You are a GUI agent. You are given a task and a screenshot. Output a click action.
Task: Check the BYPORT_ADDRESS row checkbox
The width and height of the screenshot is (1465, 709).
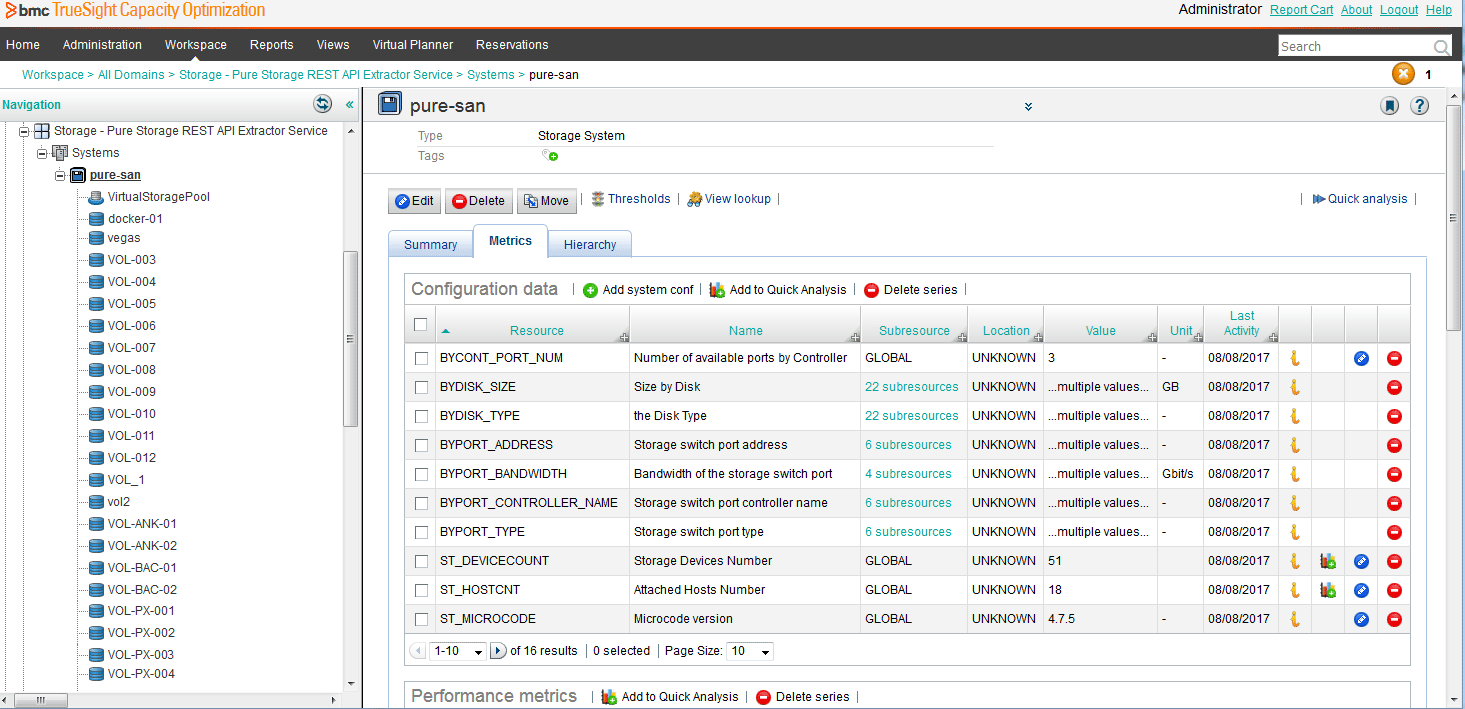(x=421, y=445)
